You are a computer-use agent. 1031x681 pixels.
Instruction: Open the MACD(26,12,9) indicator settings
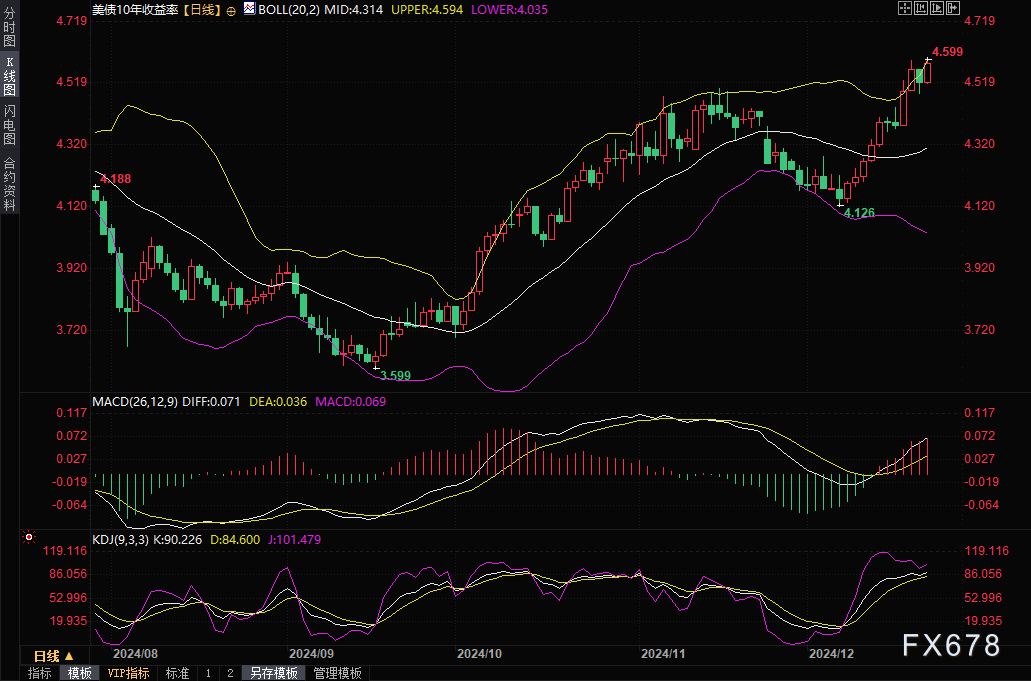pyautogui.click(x=135, y=401)
